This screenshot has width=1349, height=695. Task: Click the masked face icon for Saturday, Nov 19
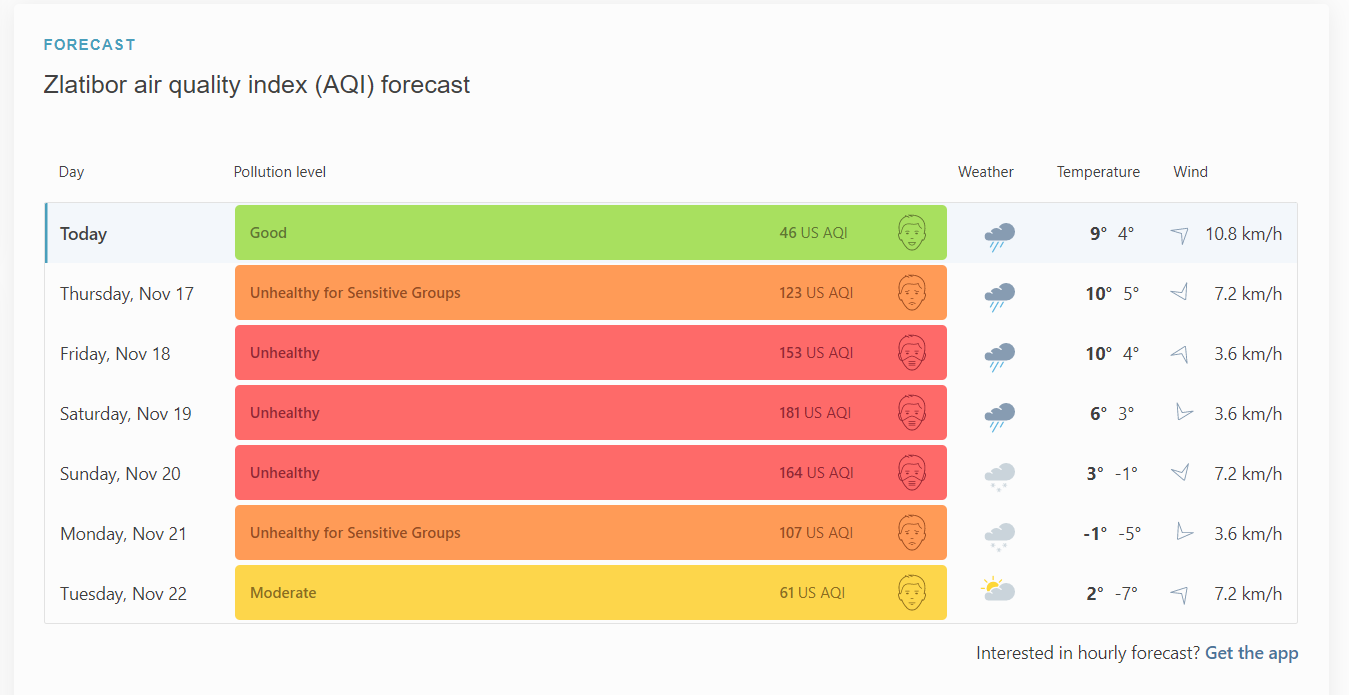pyautogui.click(x=911, y=413)
